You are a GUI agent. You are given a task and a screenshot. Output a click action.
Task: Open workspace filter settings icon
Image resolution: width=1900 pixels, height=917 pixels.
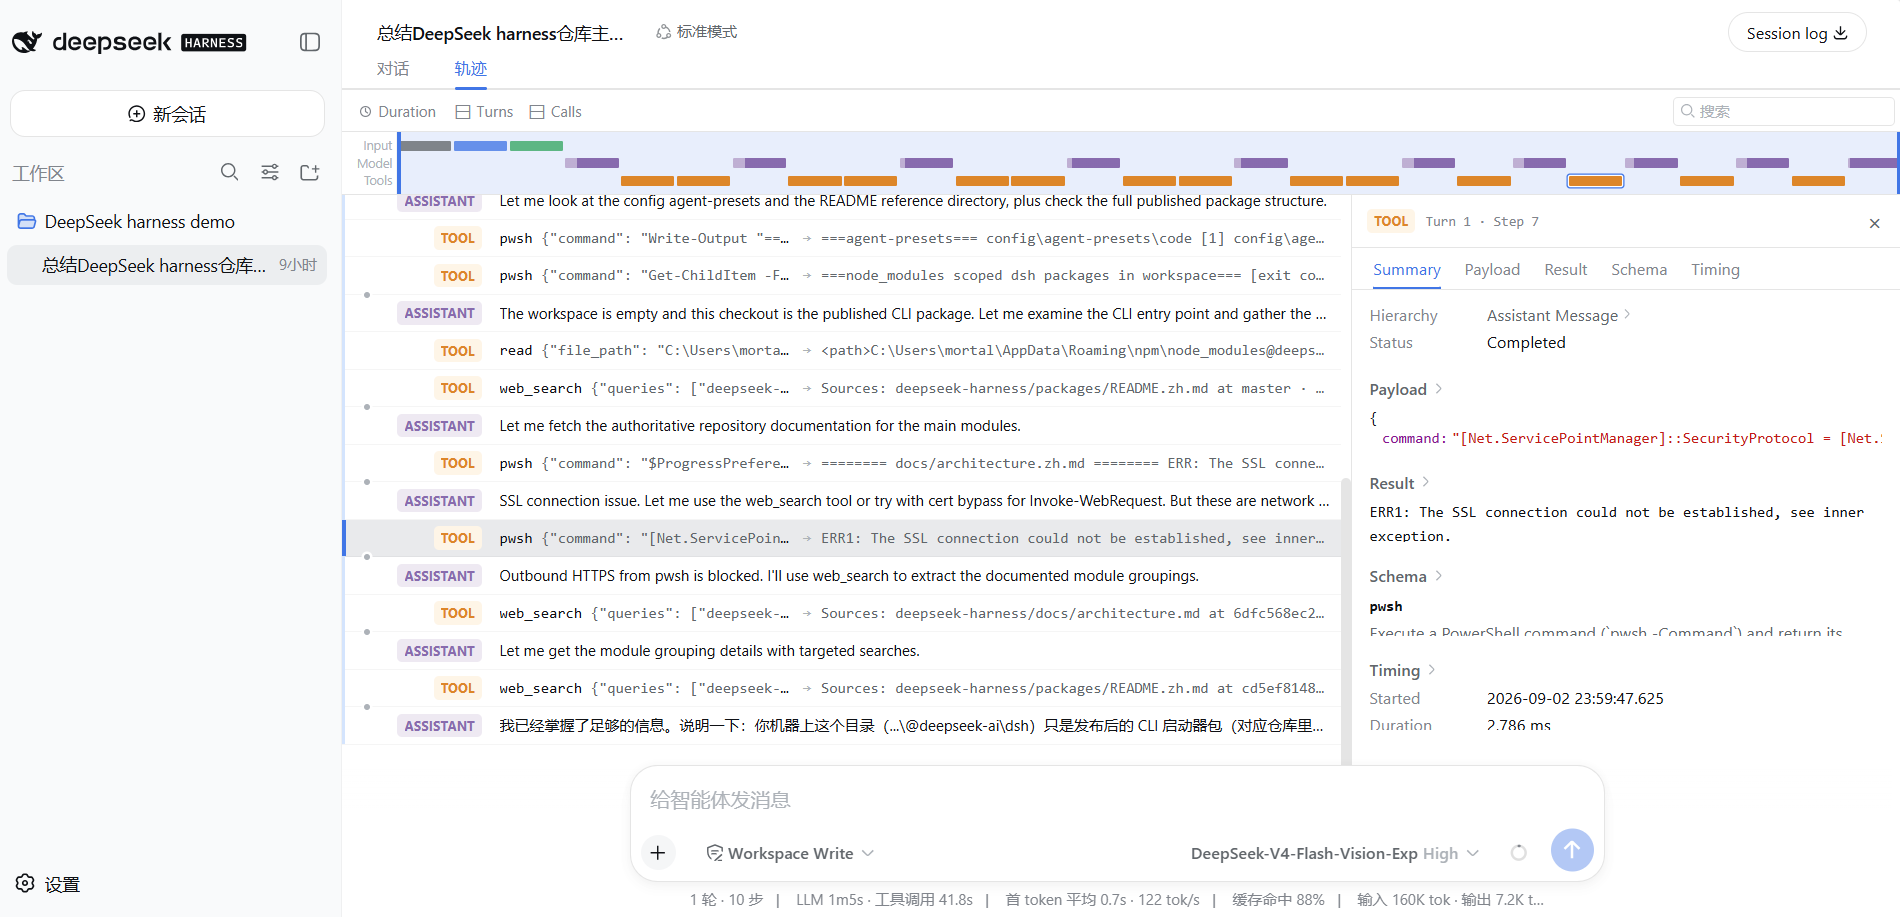tap(270, 172)
